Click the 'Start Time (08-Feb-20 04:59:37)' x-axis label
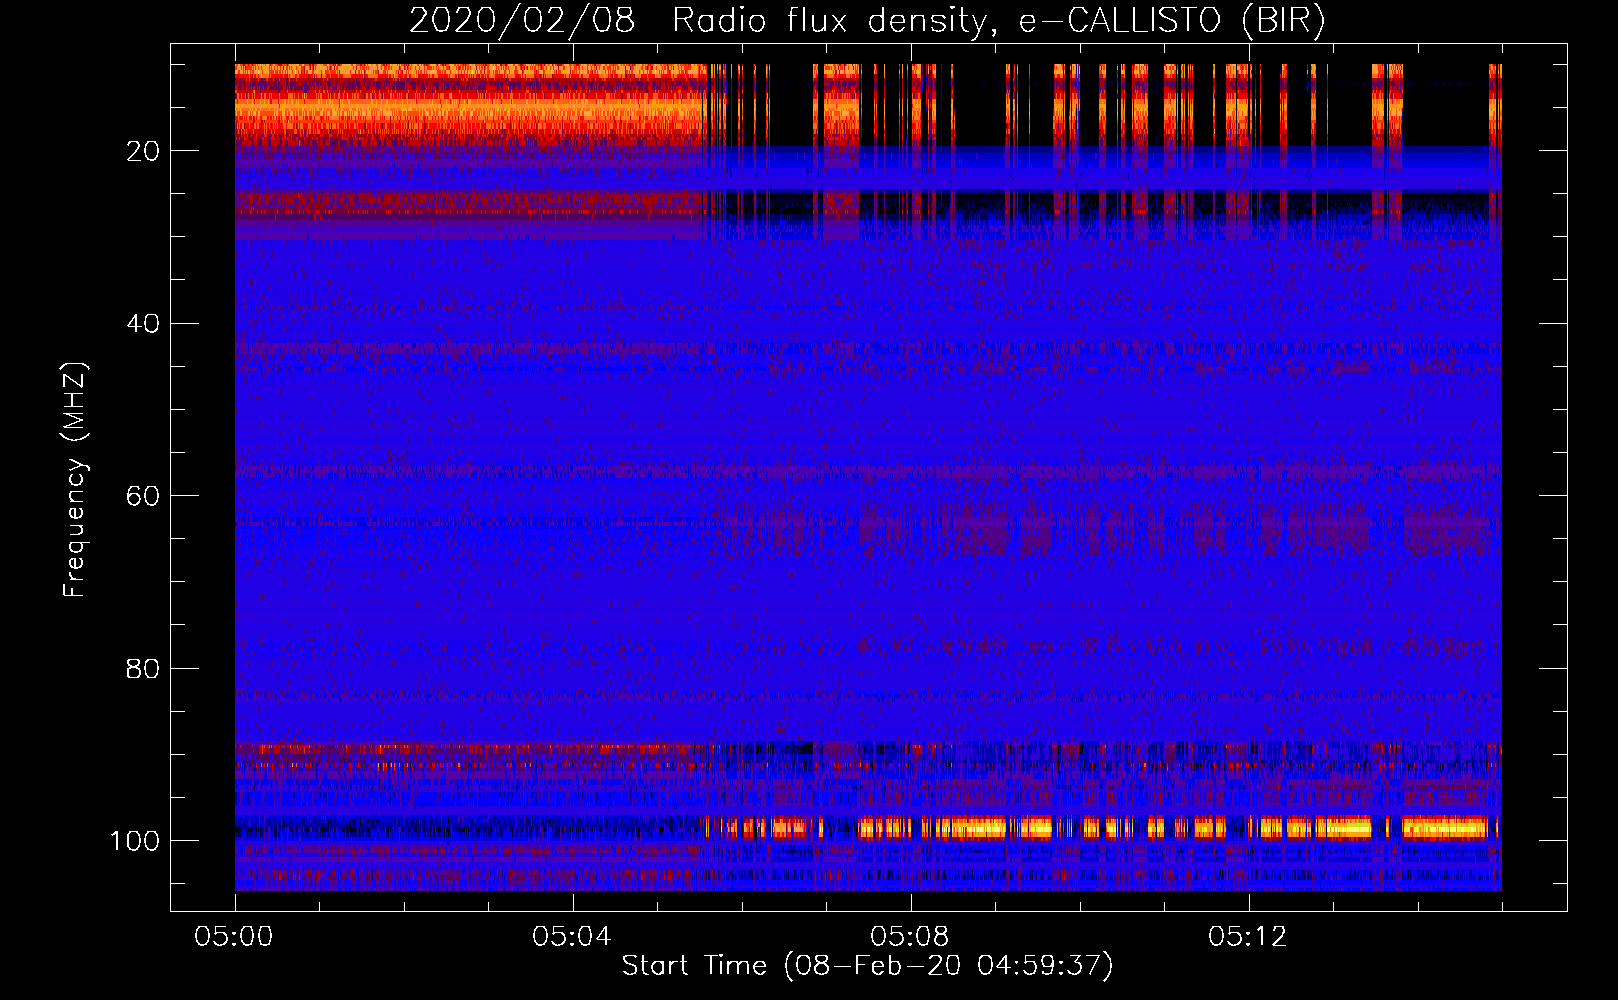Image resolution: width=1618 pixels, height=1000 pixels. click(x=867, y=965)
